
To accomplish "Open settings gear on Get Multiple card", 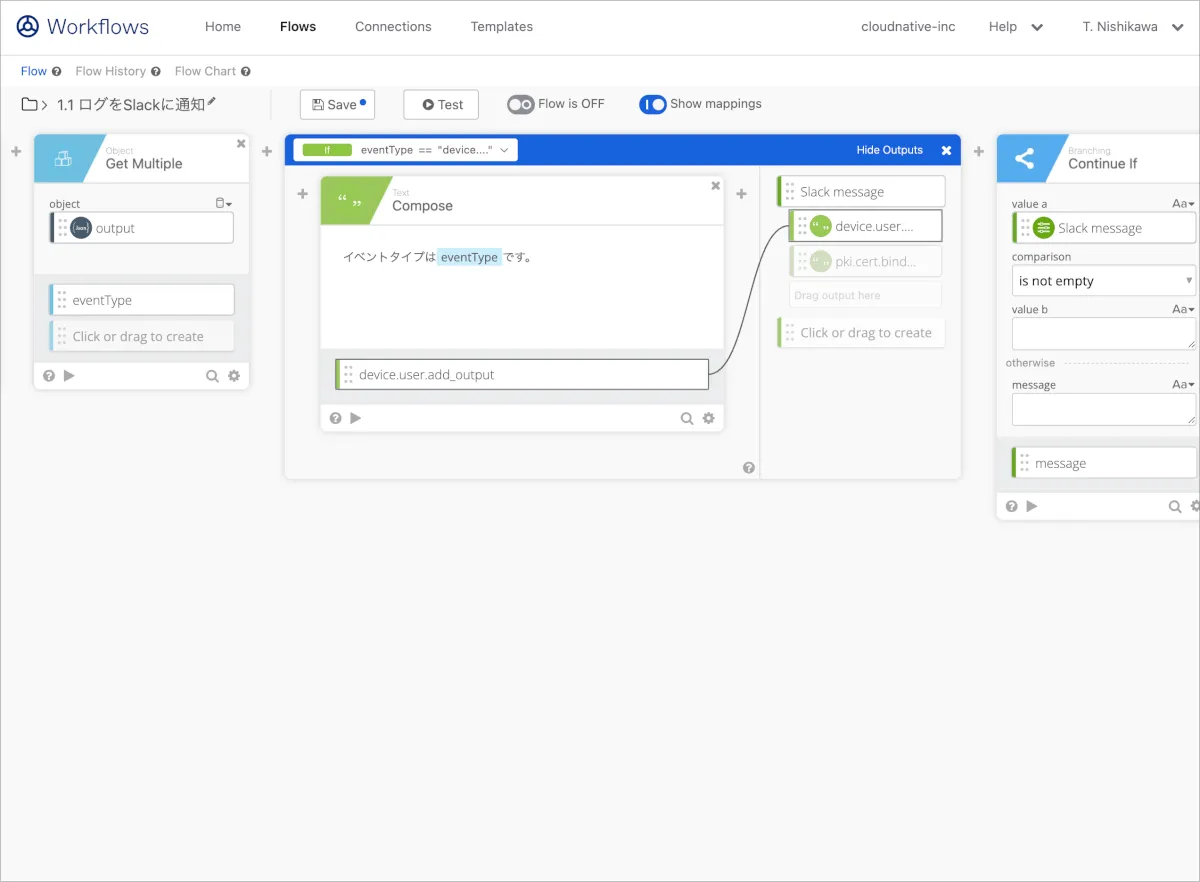I will (x=234, y=376).
